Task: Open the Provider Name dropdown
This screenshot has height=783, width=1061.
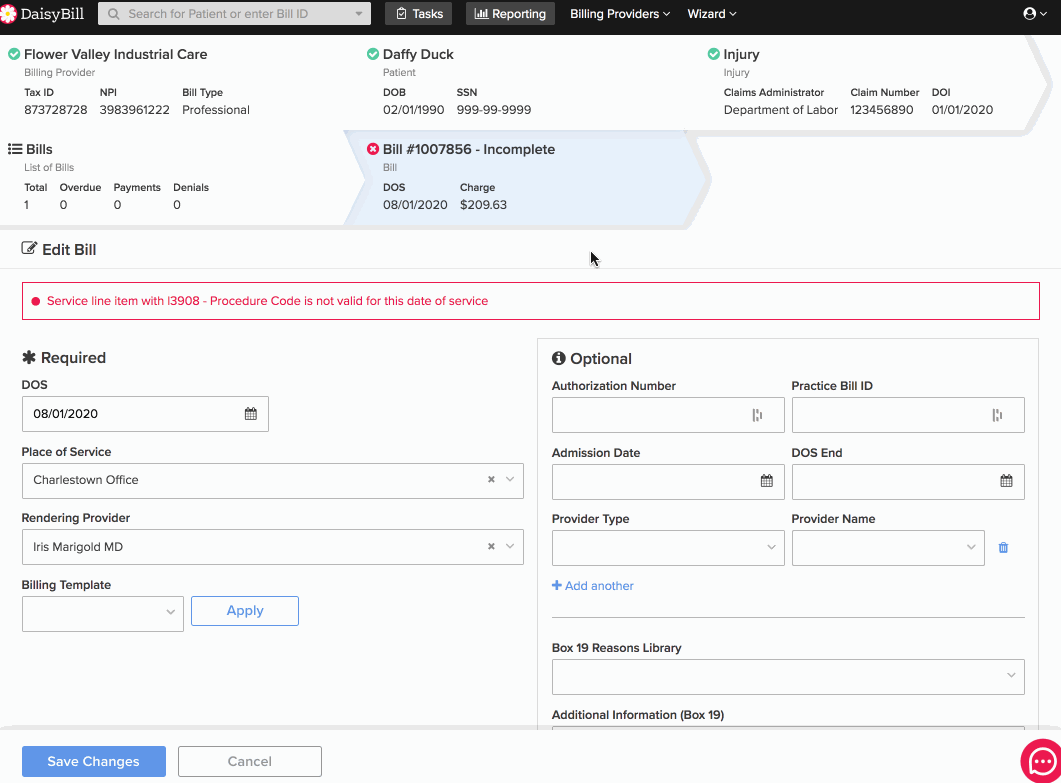Action: tap(888, 548)
